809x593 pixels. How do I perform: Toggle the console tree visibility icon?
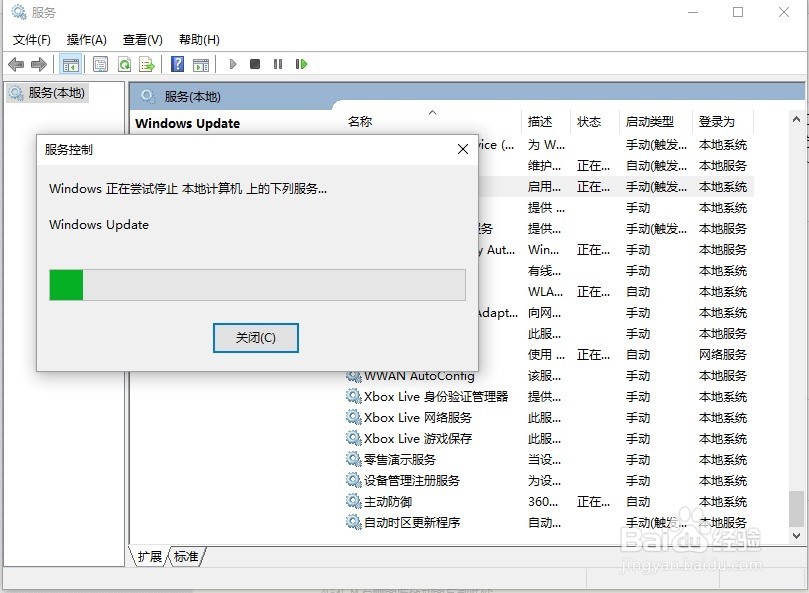tap(71, 63)
